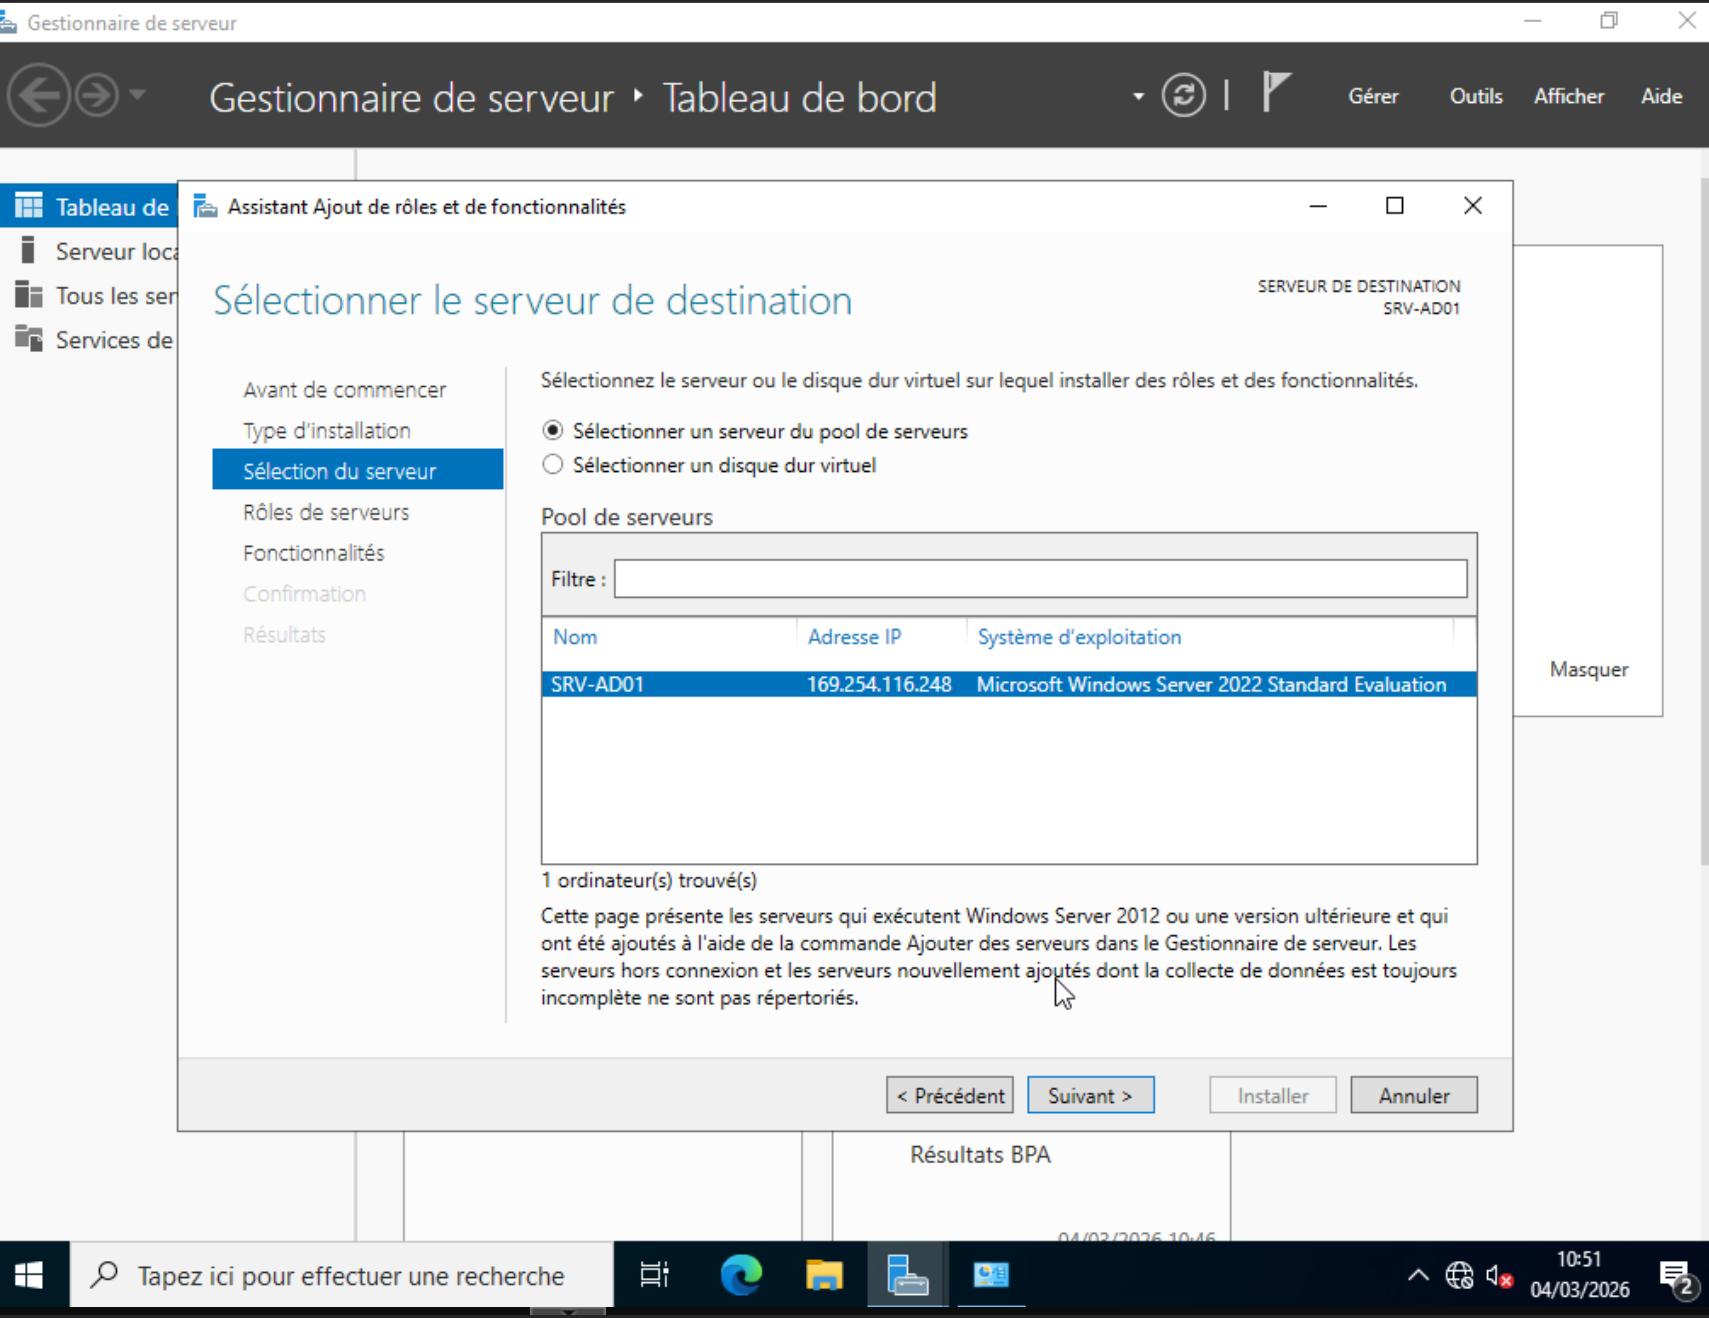Open the notifications flag icon
The width and height of the screenshot is (1709, 1318).
coord(1275,93)
